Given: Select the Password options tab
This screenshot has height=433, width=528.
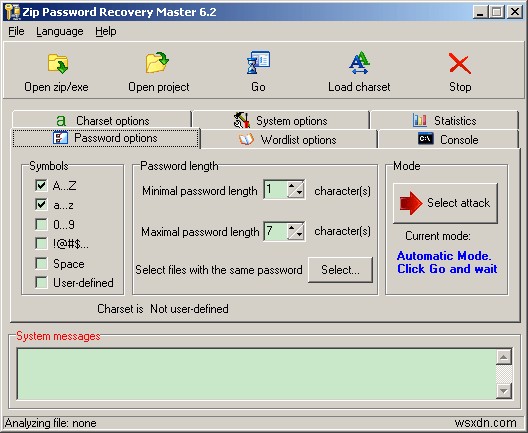Looking at the screenshot, I should point(106,138).
